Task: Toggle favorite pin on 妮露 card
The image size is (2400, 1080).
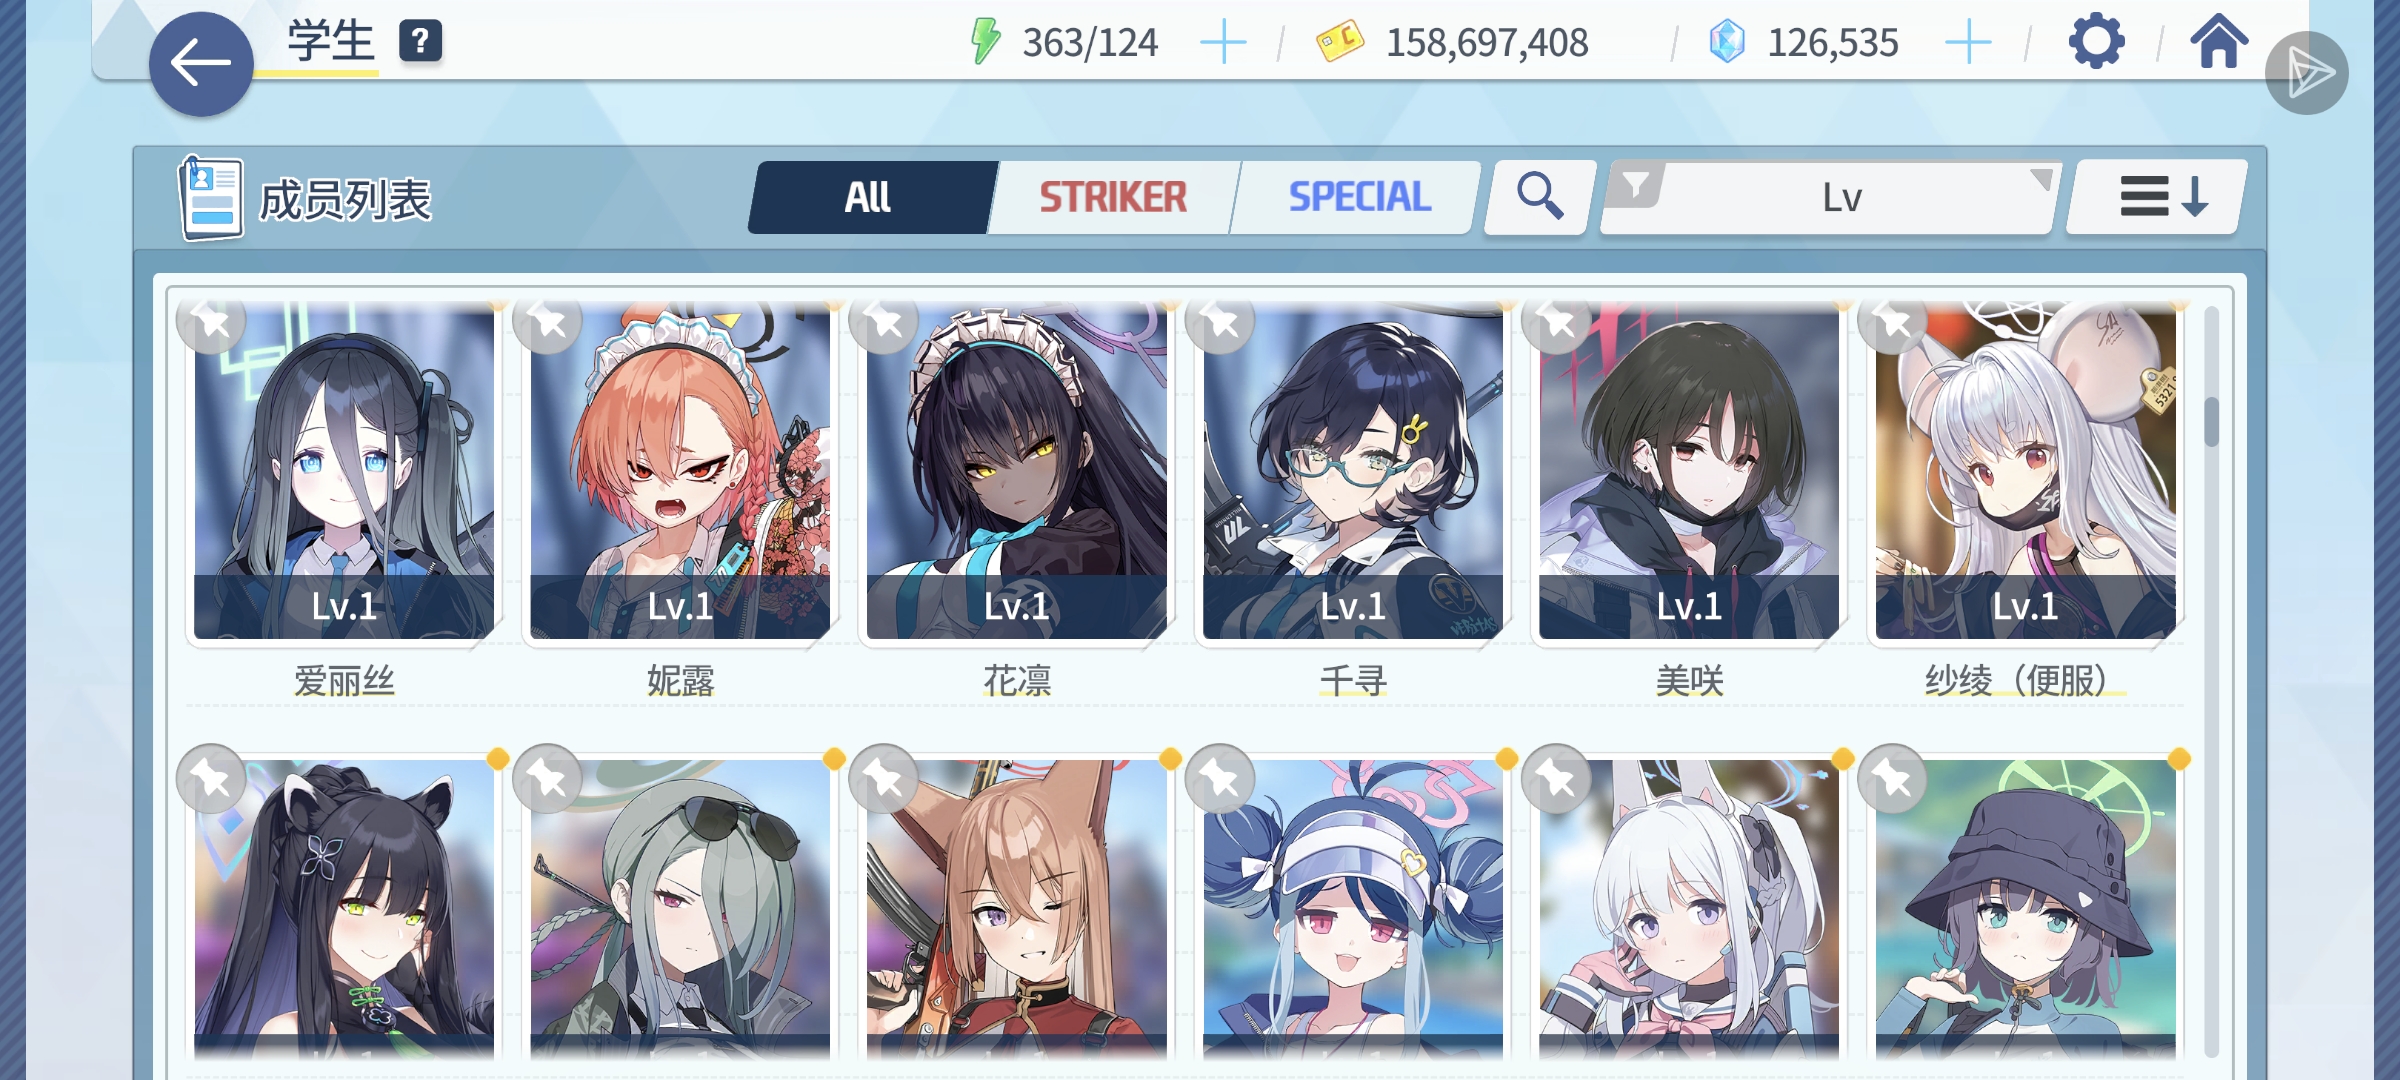Action: 547,324
